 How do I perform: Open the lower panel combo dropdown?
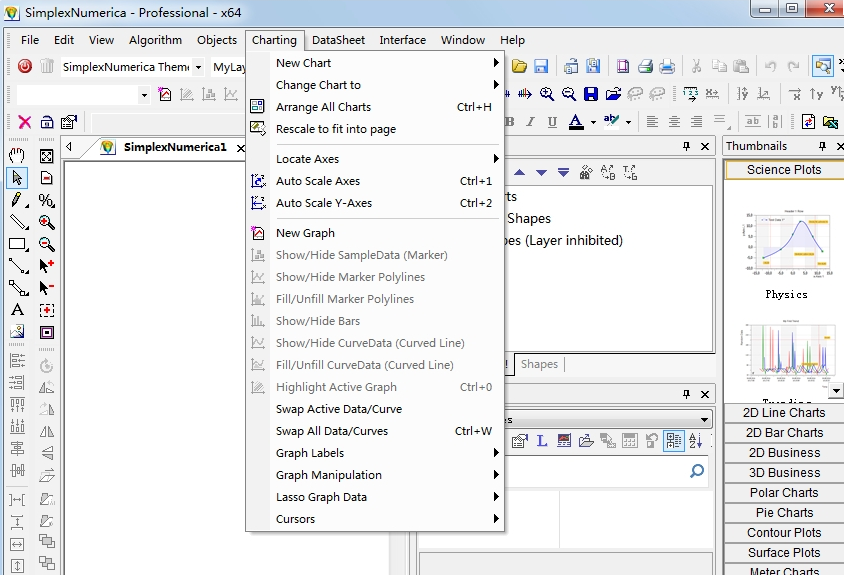[704, 419]
